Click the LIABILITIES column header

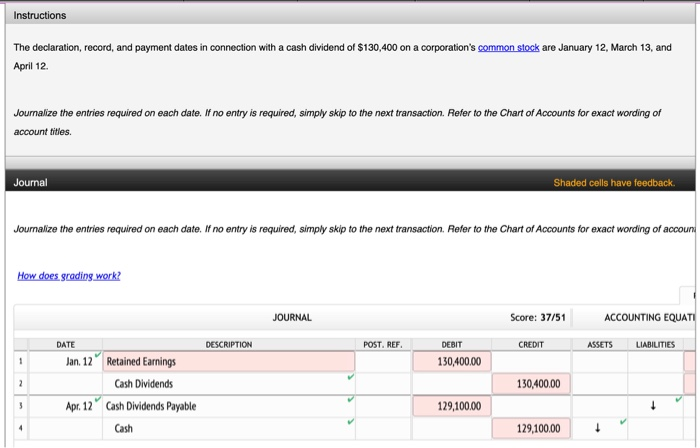pyautogui.click(x=655, y=344)
